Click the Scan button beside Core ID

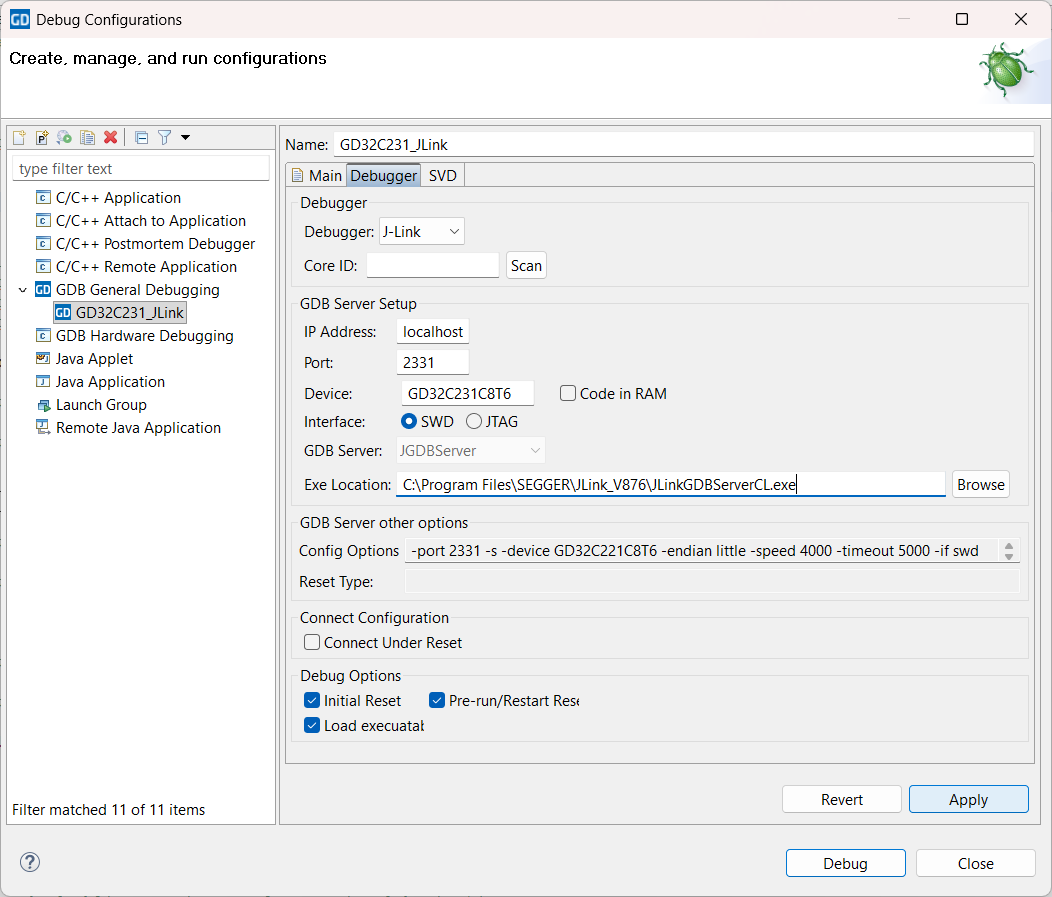[526, 266]
